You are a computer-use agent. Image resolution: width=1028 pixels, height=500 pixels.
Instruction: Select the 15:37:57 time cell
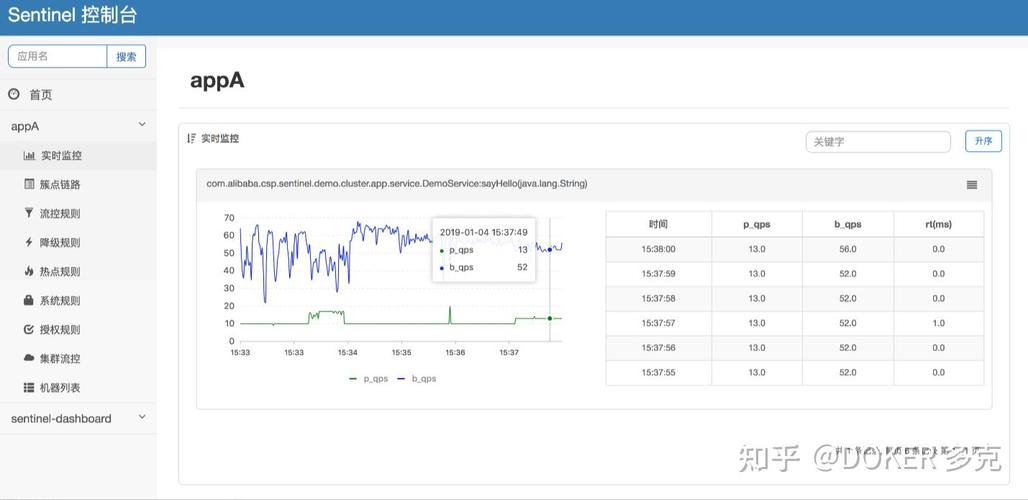click(x=658, y=323)
